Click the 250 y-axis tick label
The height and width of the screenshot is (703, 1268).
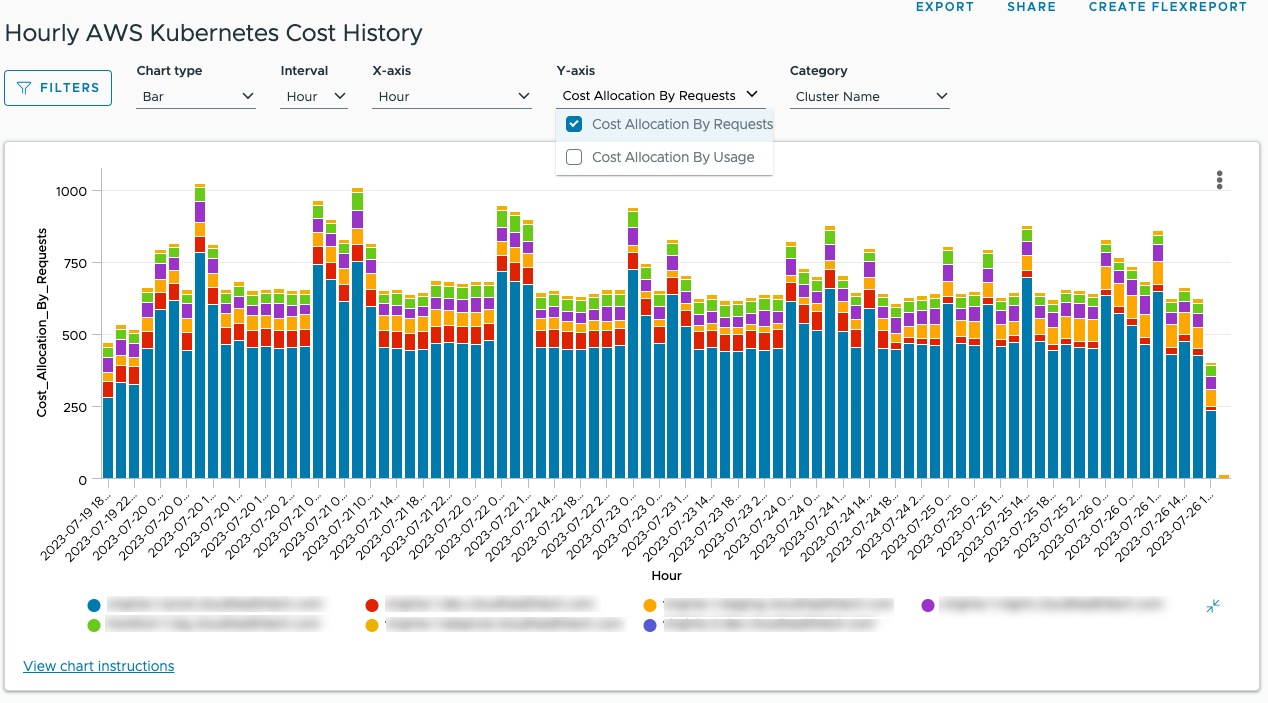(x=76, y=407)
